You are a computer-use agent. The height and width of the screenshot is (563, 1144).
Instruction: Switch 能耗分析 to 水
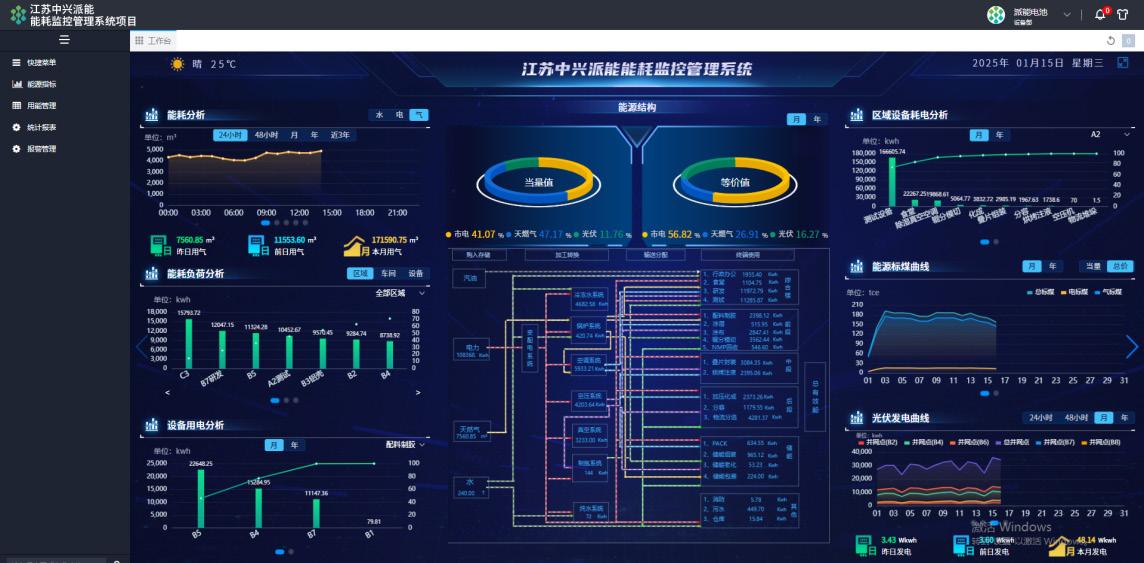point(379,115)
